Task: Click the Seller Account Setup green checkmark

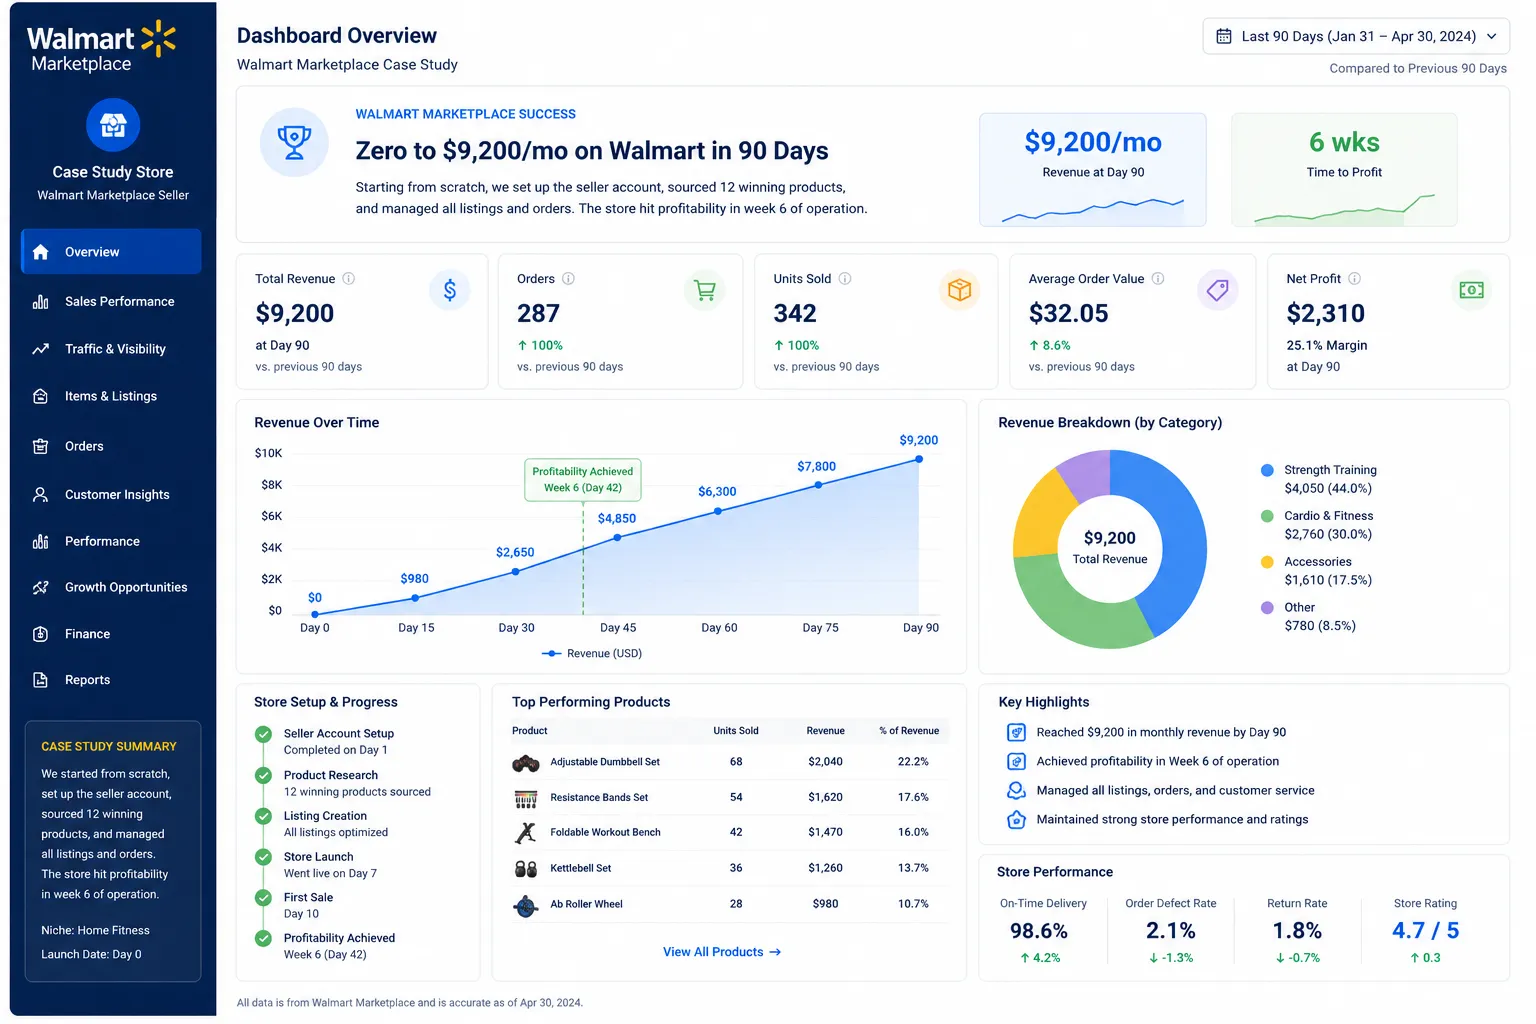Action: [264, 735]
